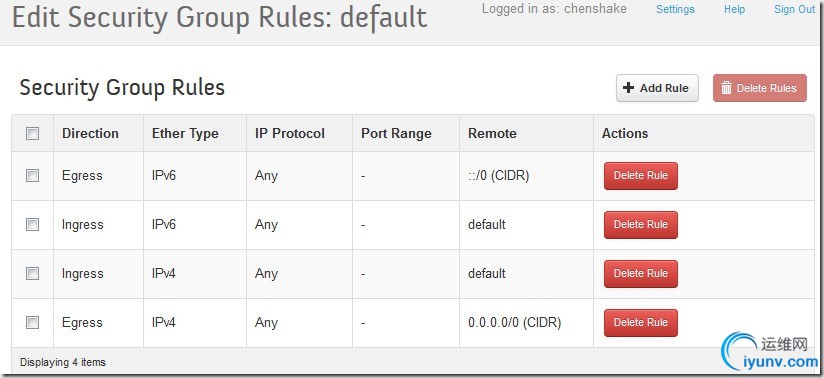Click the iyunv.com watermark logo
Image resolution: width=824 pixels, height=378 pixels.
770,351
